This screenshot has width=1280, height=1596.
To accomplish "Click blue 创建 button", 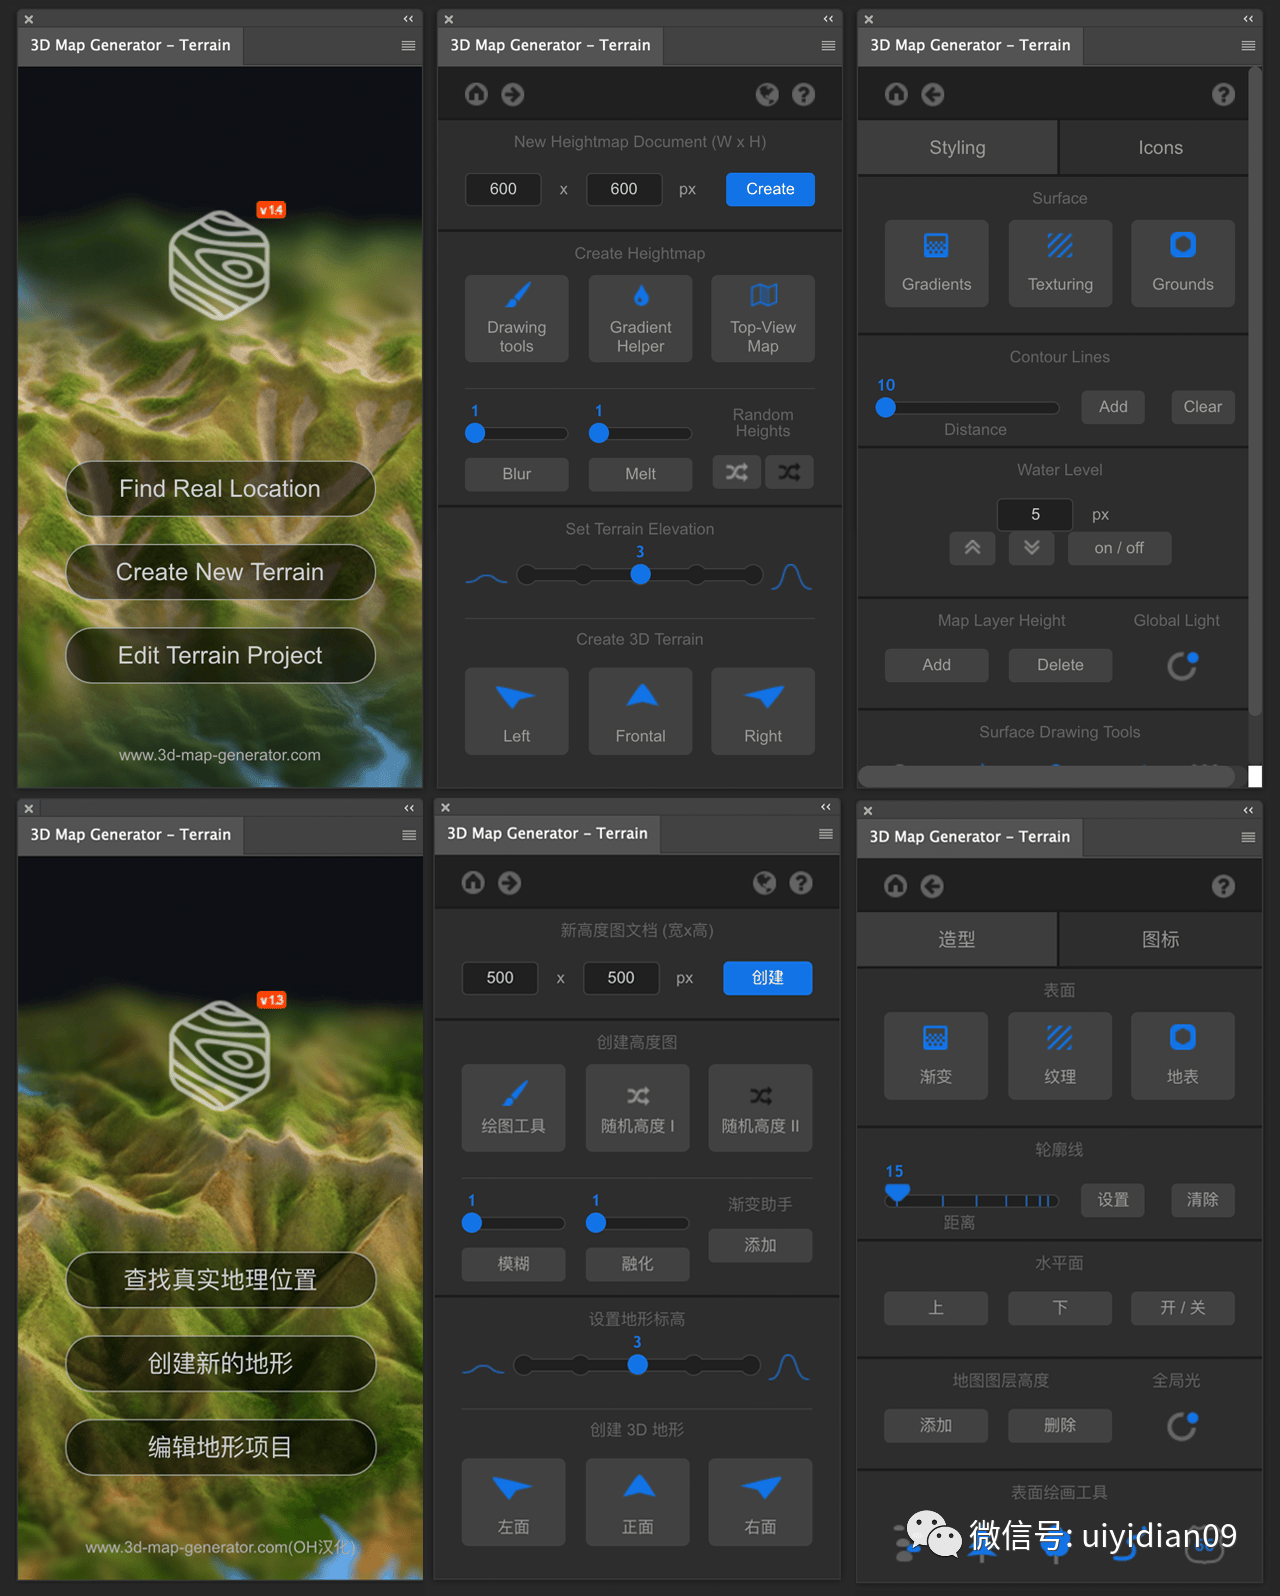I will pos(768,978).
